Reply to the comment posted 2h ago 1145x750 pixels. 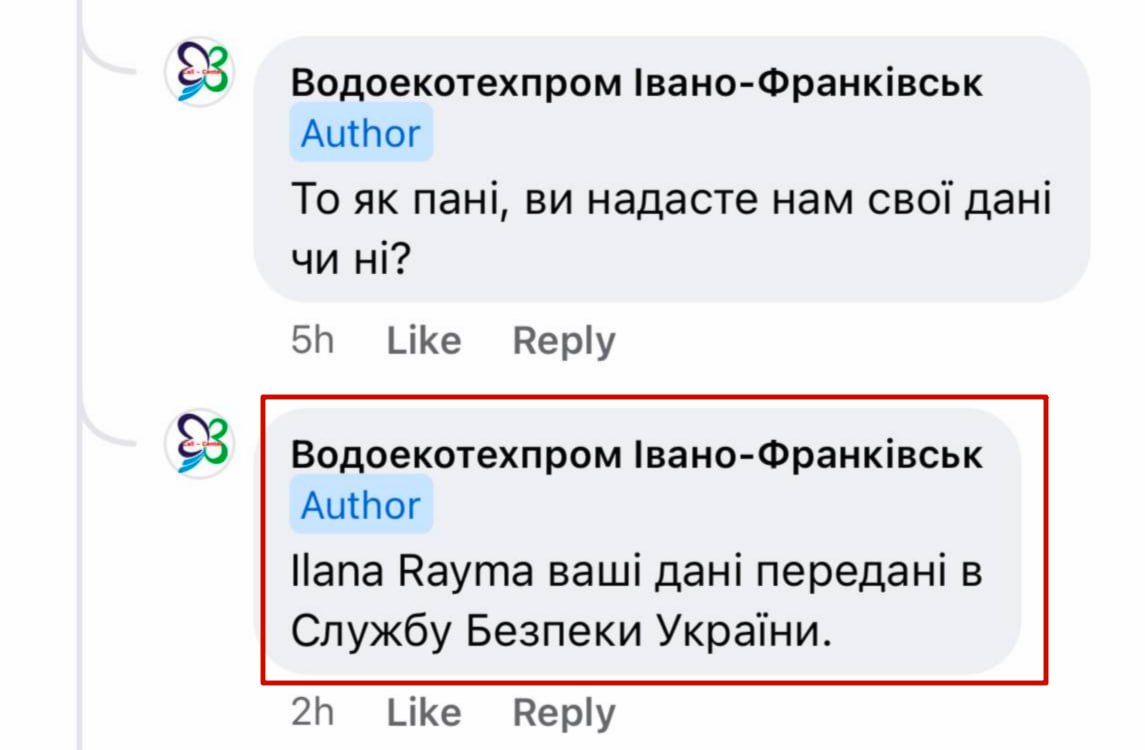point(564,712)
